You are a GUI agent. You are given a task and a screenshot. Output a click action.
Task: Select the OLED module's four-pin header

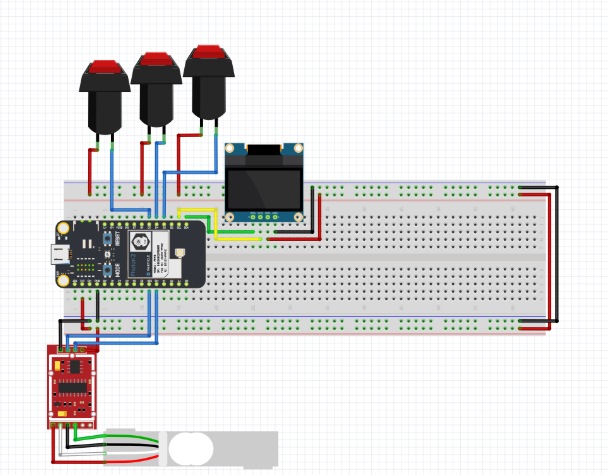264,216
